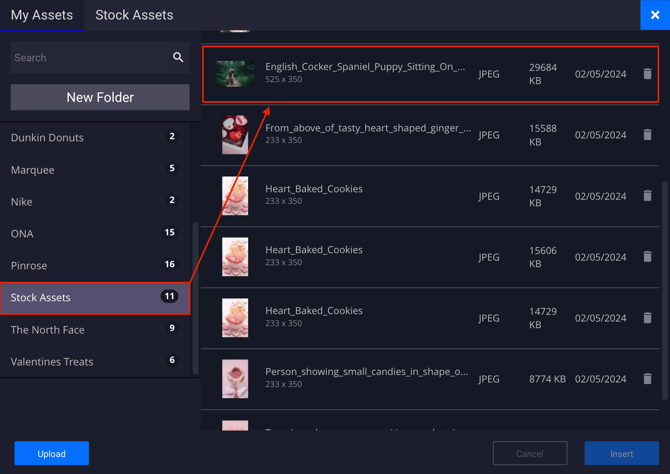This screenshot has width=670, height=474.
Task: Click the Upload button
Action: pyautogui.click(x=52, y=453)
